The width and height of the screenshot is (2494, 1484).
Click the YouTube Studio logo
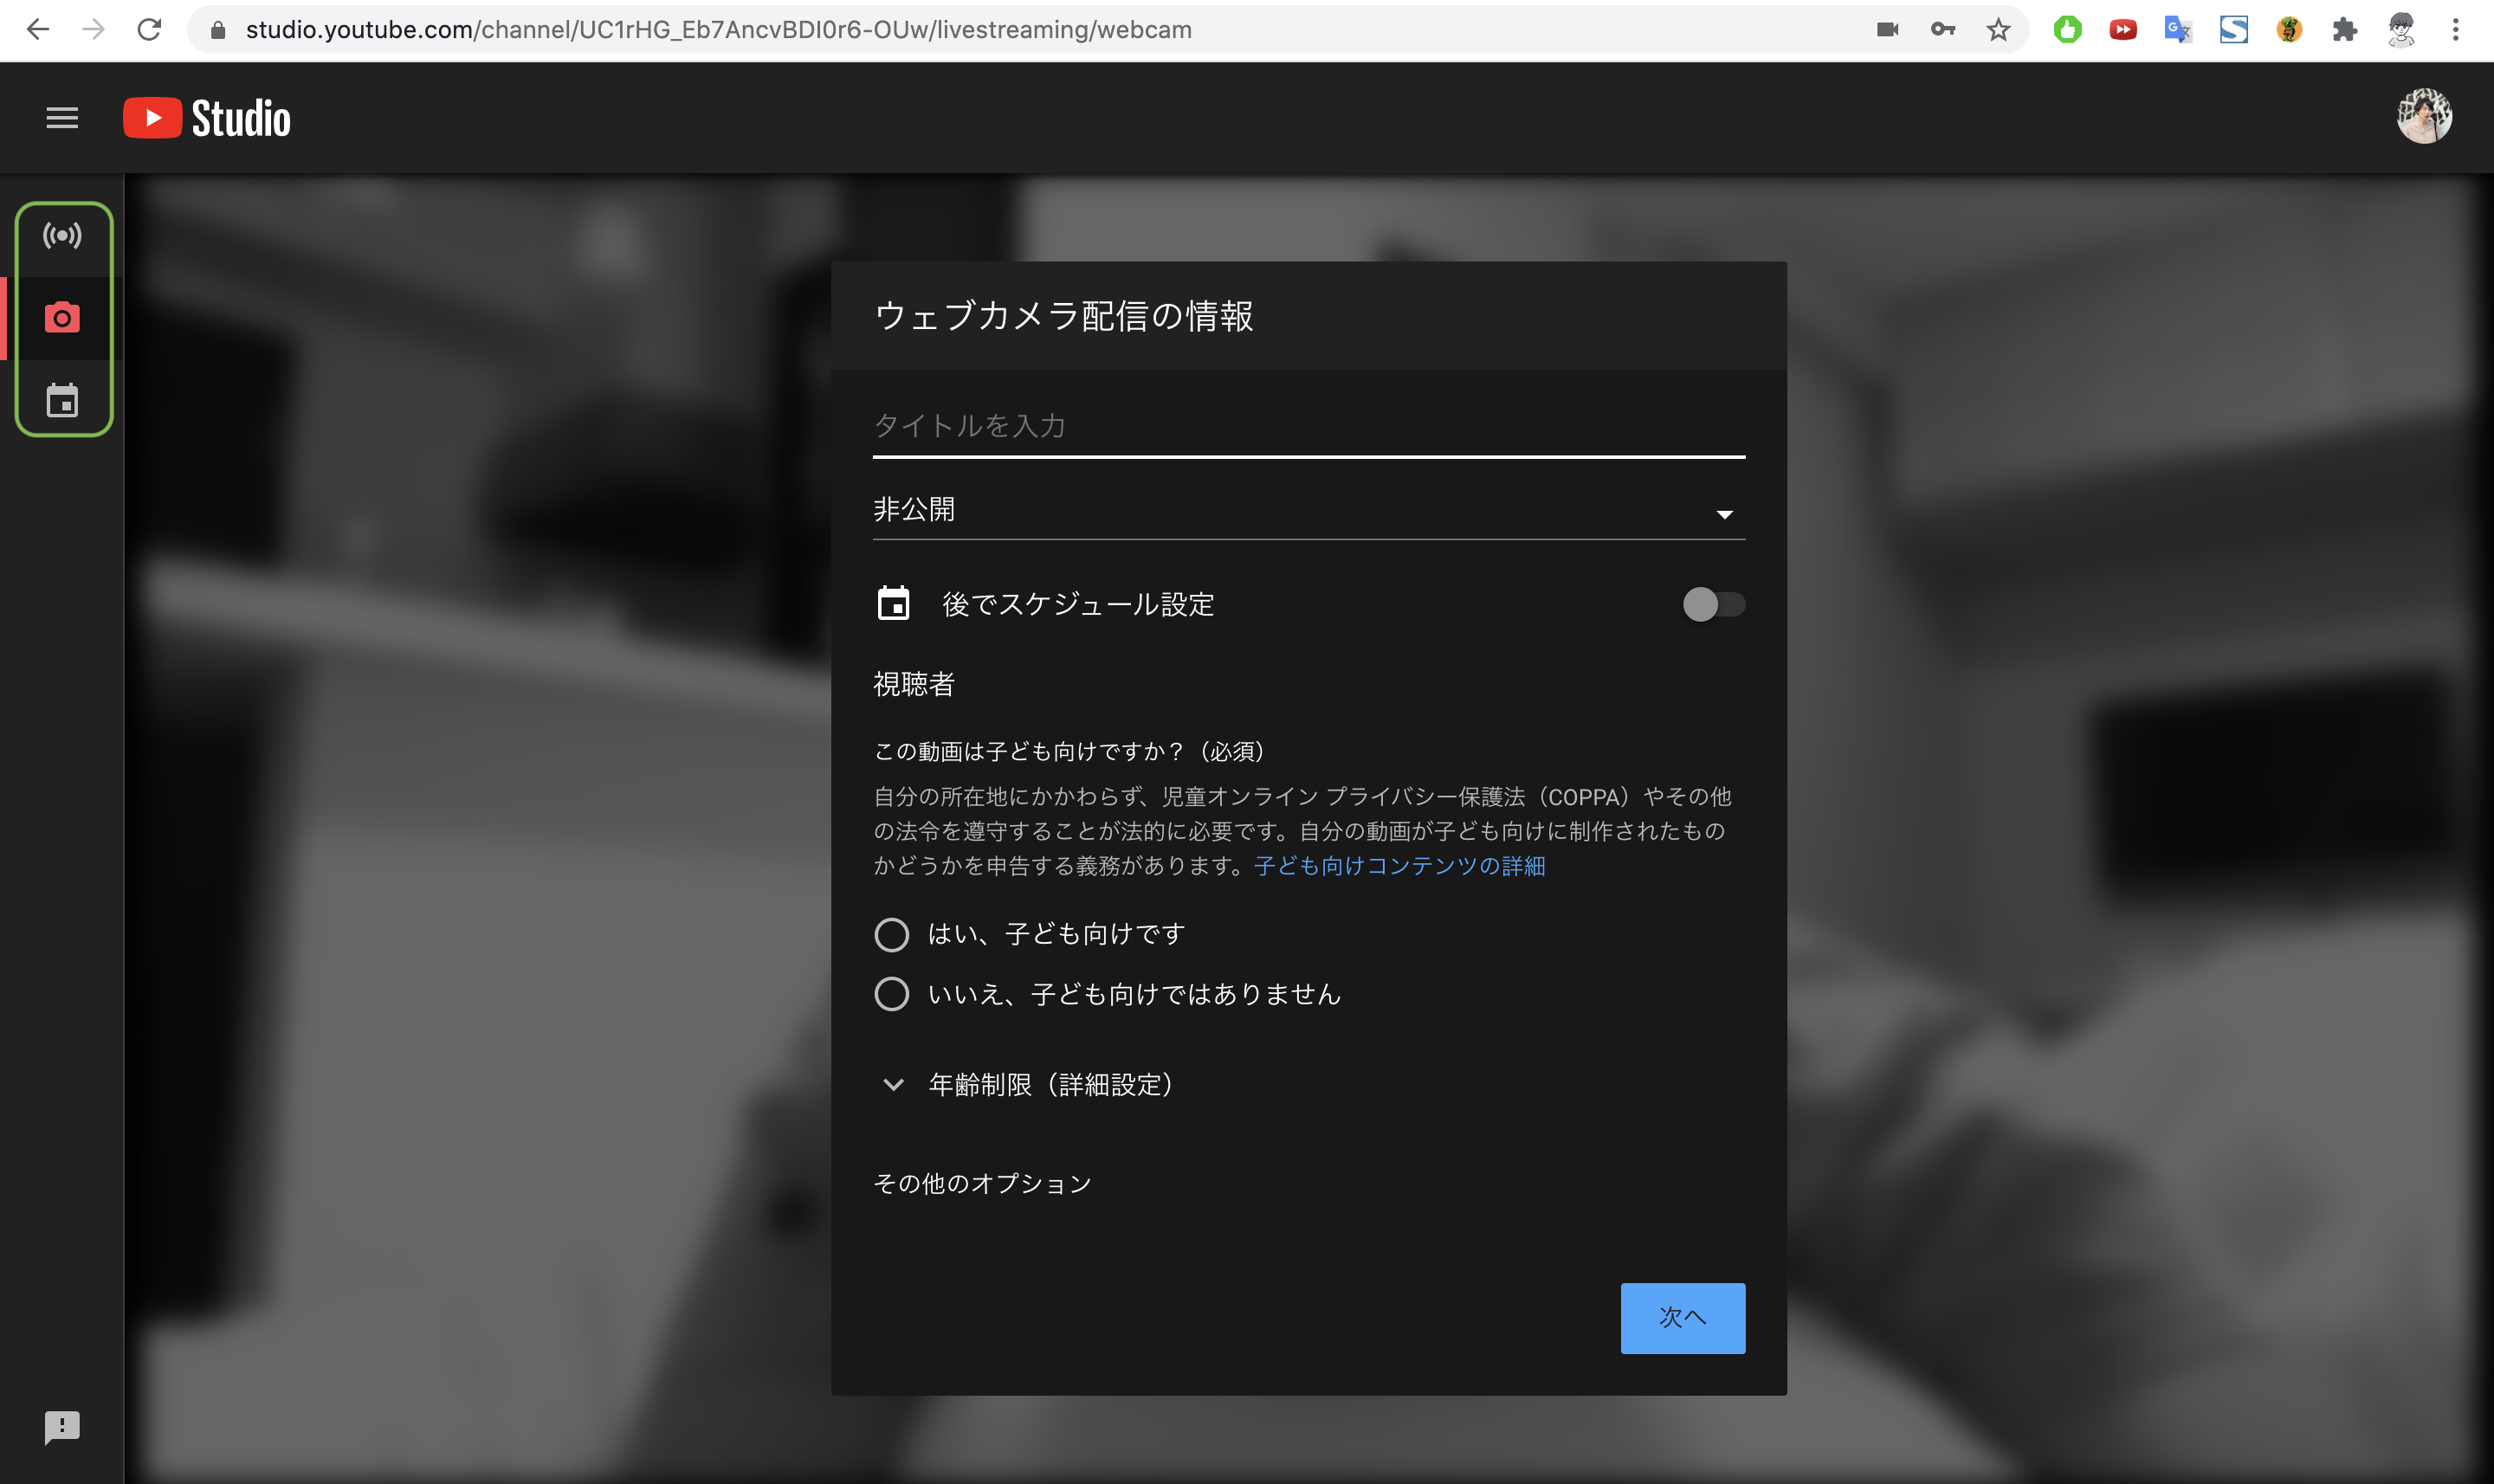click(207, 118)
